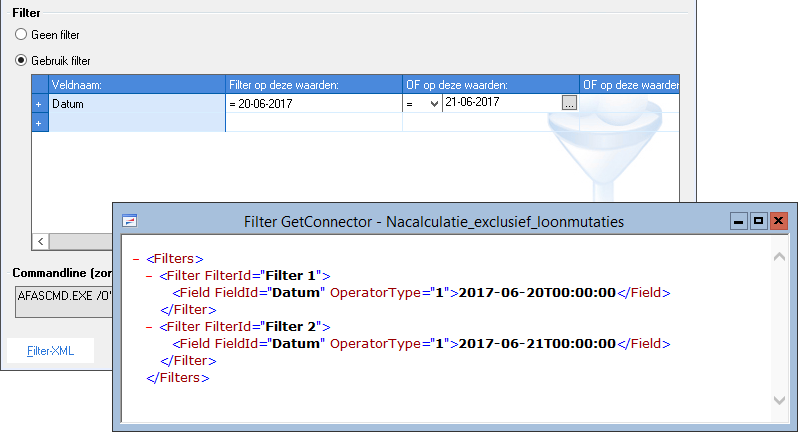
Task: Click the 21-06-2017 date input field
Action: (x=502, y=102)
